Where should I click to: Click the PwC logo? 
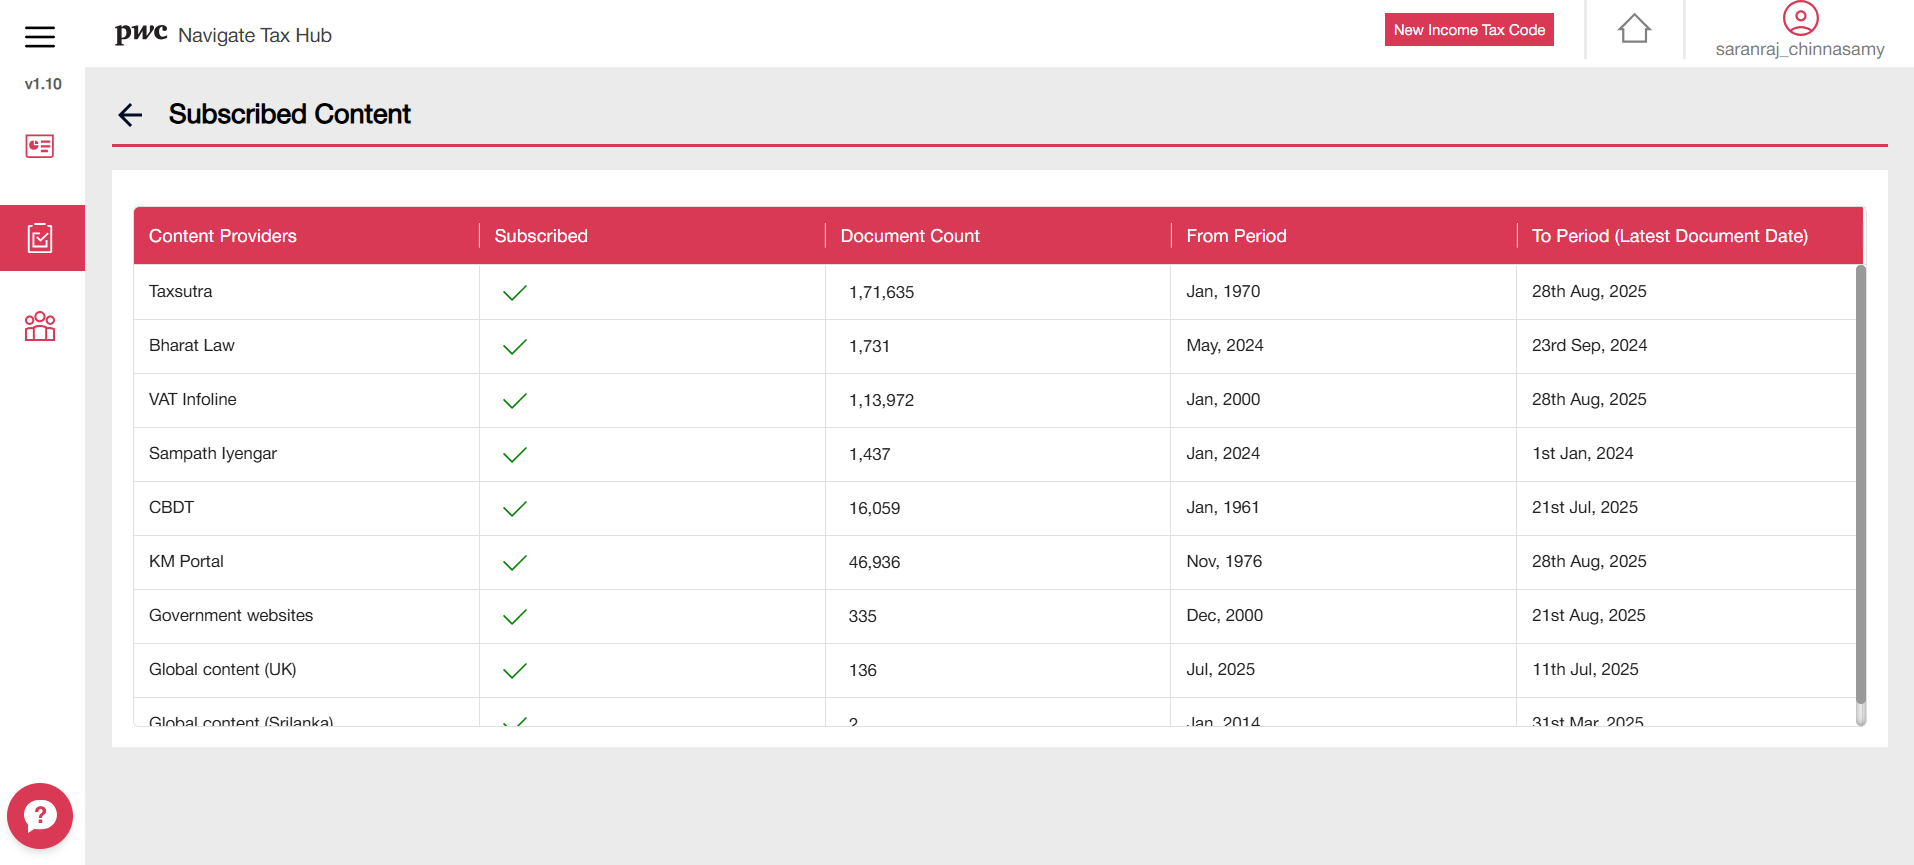141,33
